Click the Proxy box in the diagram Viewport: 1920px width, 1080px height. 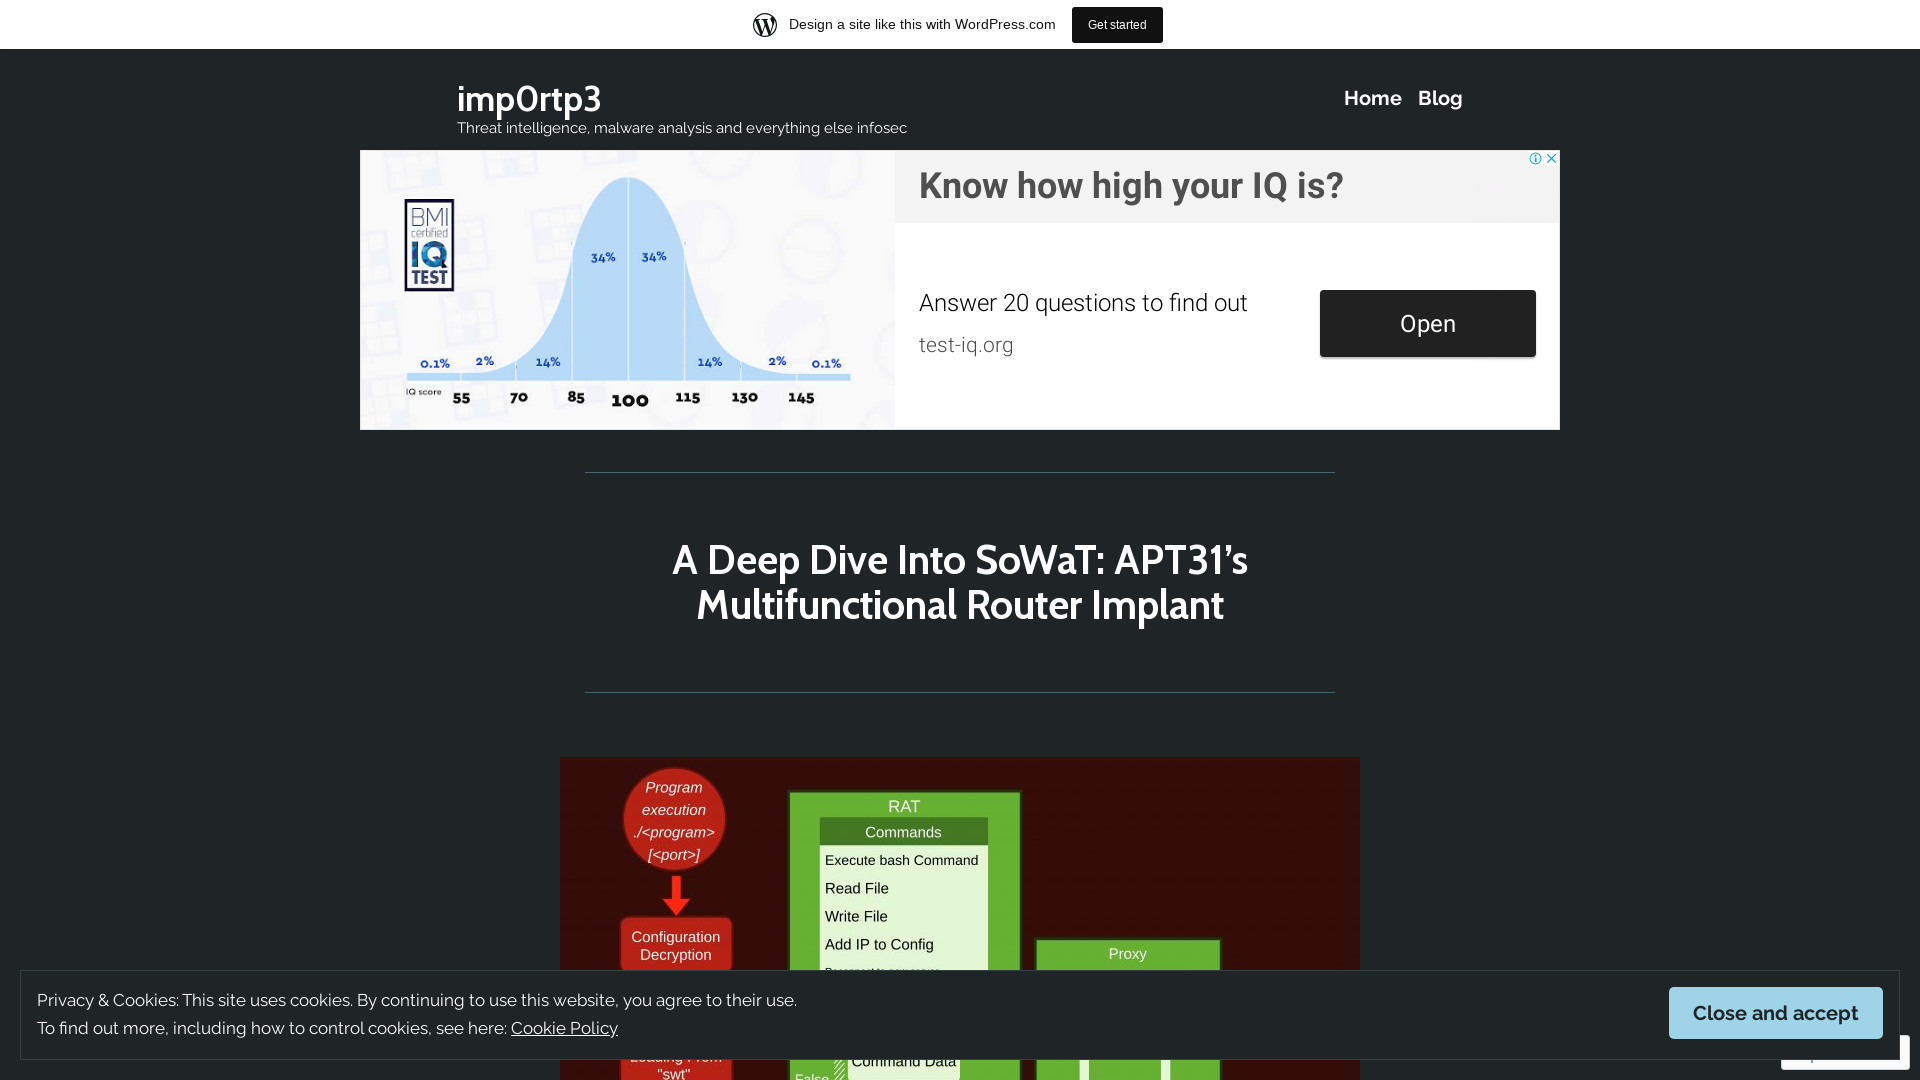[x=1128, y=954]
